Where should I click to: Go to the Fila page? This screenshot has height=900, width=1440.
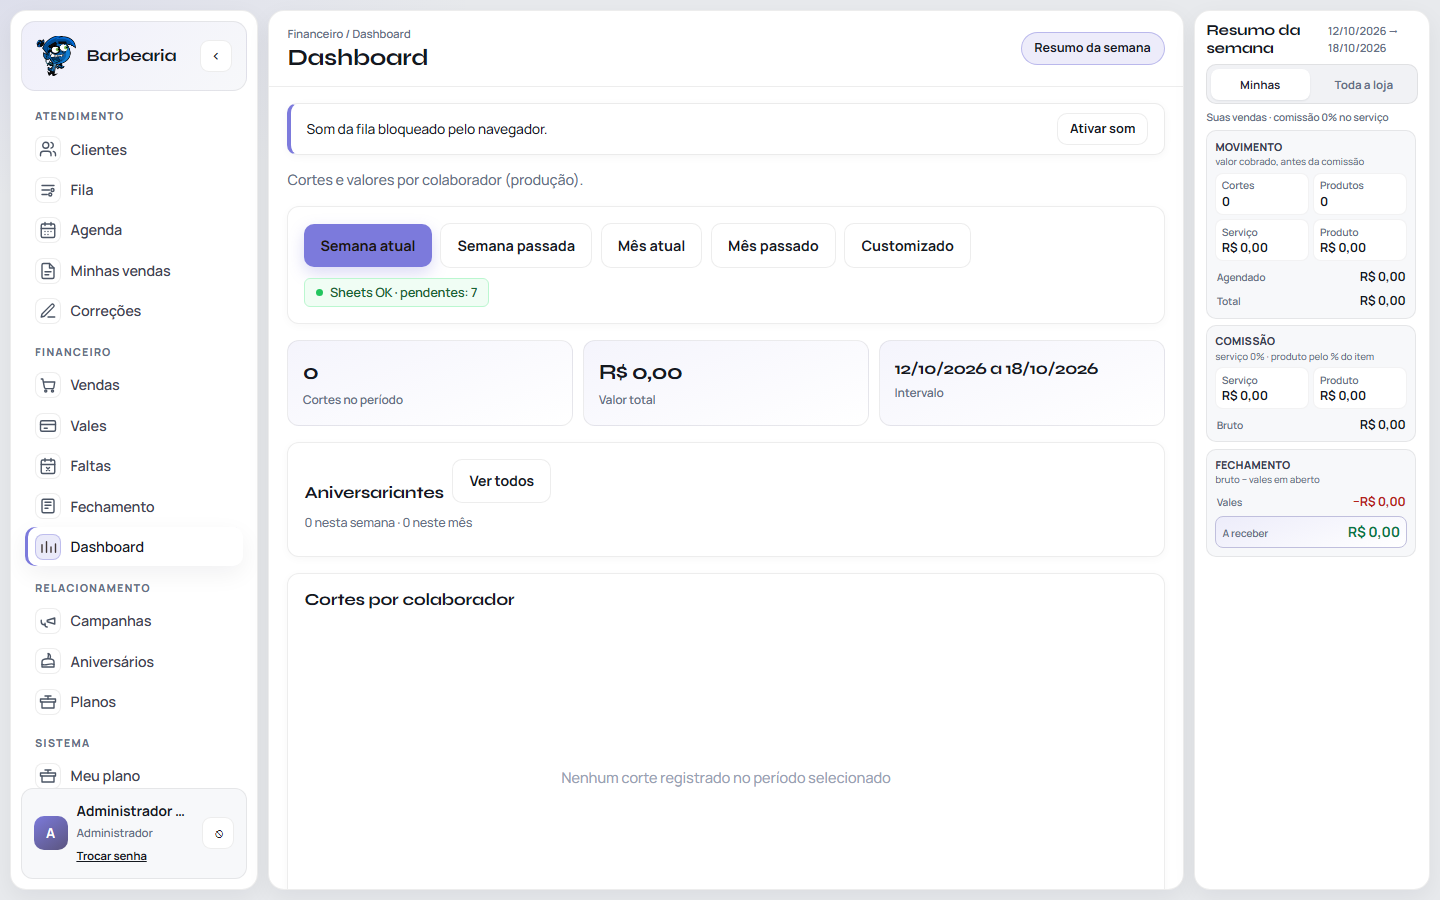(134, 190)
